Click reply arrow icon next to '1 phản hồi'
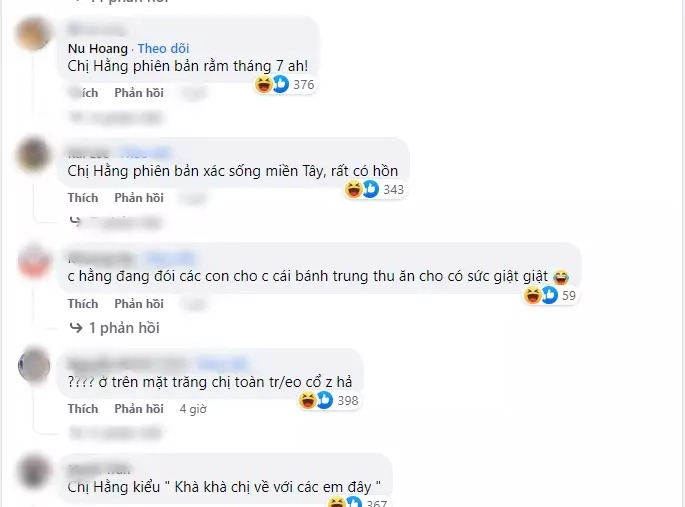Image resolution: width=685 pixels, height=507 pixels. (76, 328)
